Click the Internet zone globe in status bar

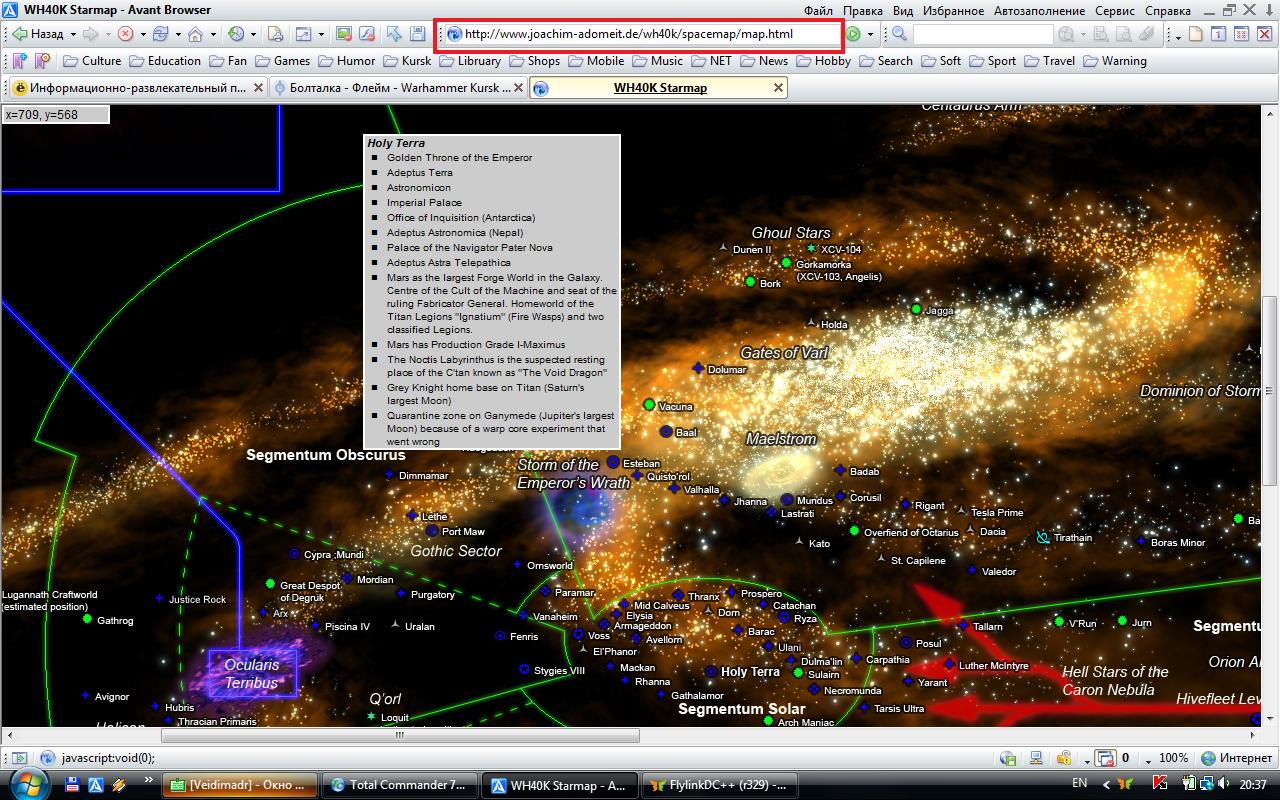click(1208, 758)
